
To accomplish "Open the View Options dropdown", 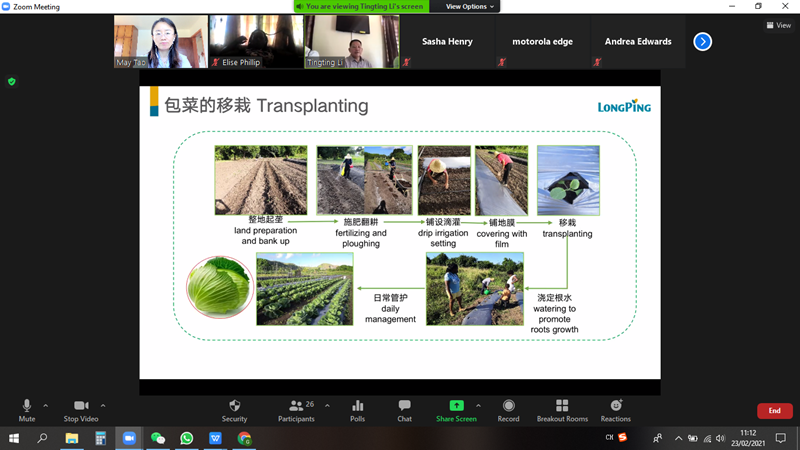I will tap(469, 6).
